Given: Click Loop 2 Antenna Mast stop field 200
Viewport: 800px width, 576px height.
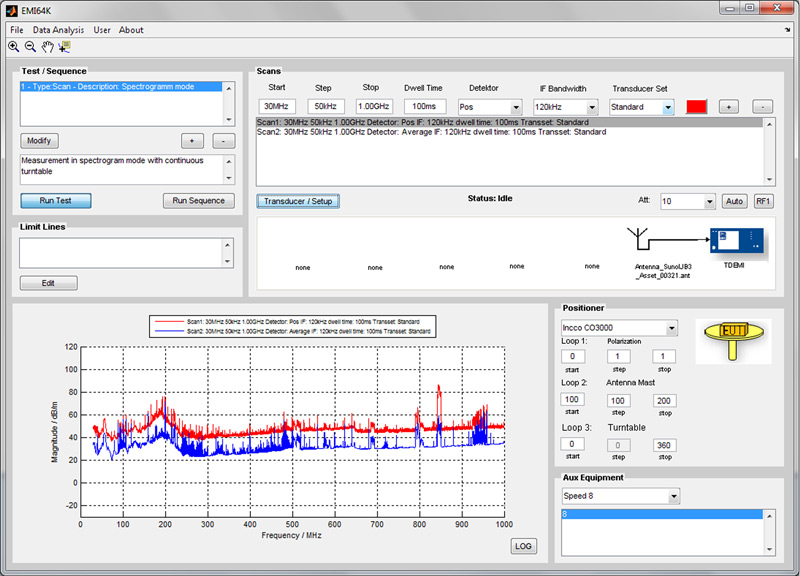Looking at the screenshot, I should (x=664, y=400).
